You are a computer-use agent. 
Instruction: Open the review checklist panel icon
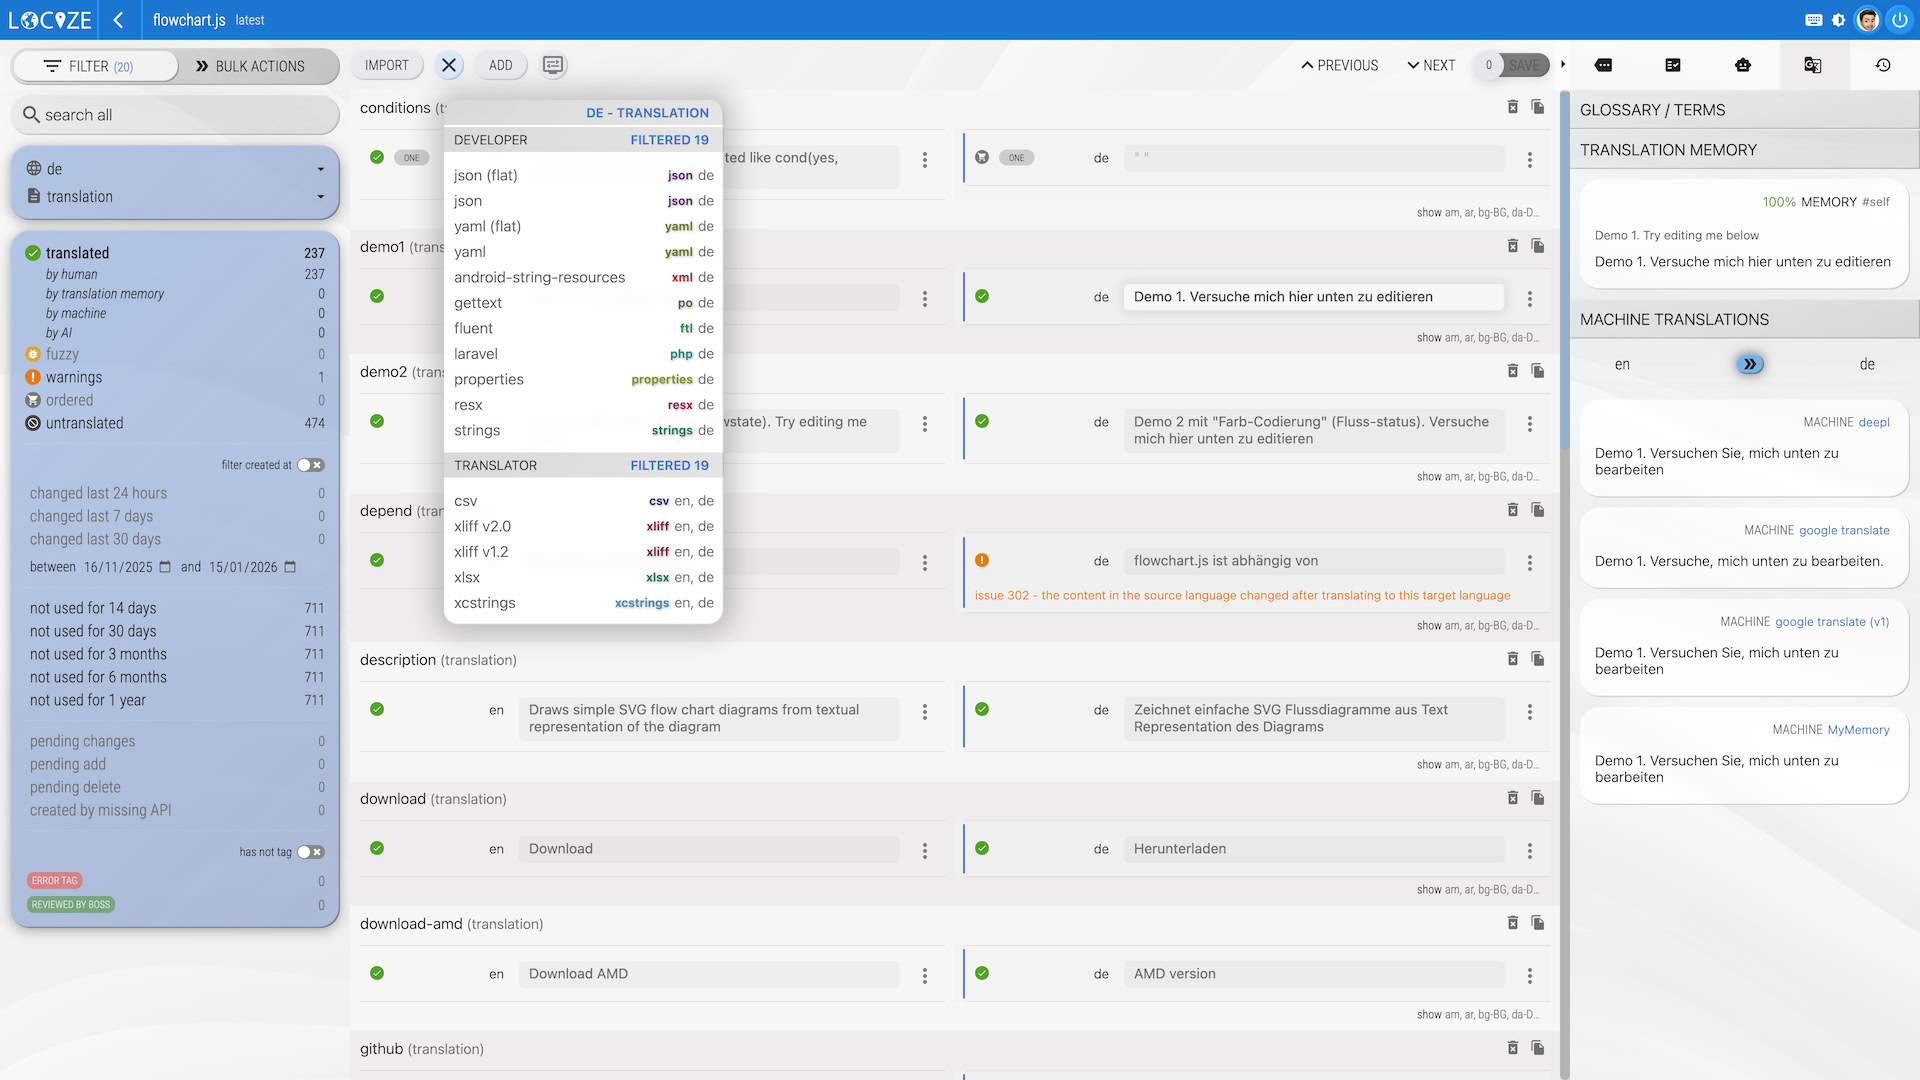(x=1673, y=65)
